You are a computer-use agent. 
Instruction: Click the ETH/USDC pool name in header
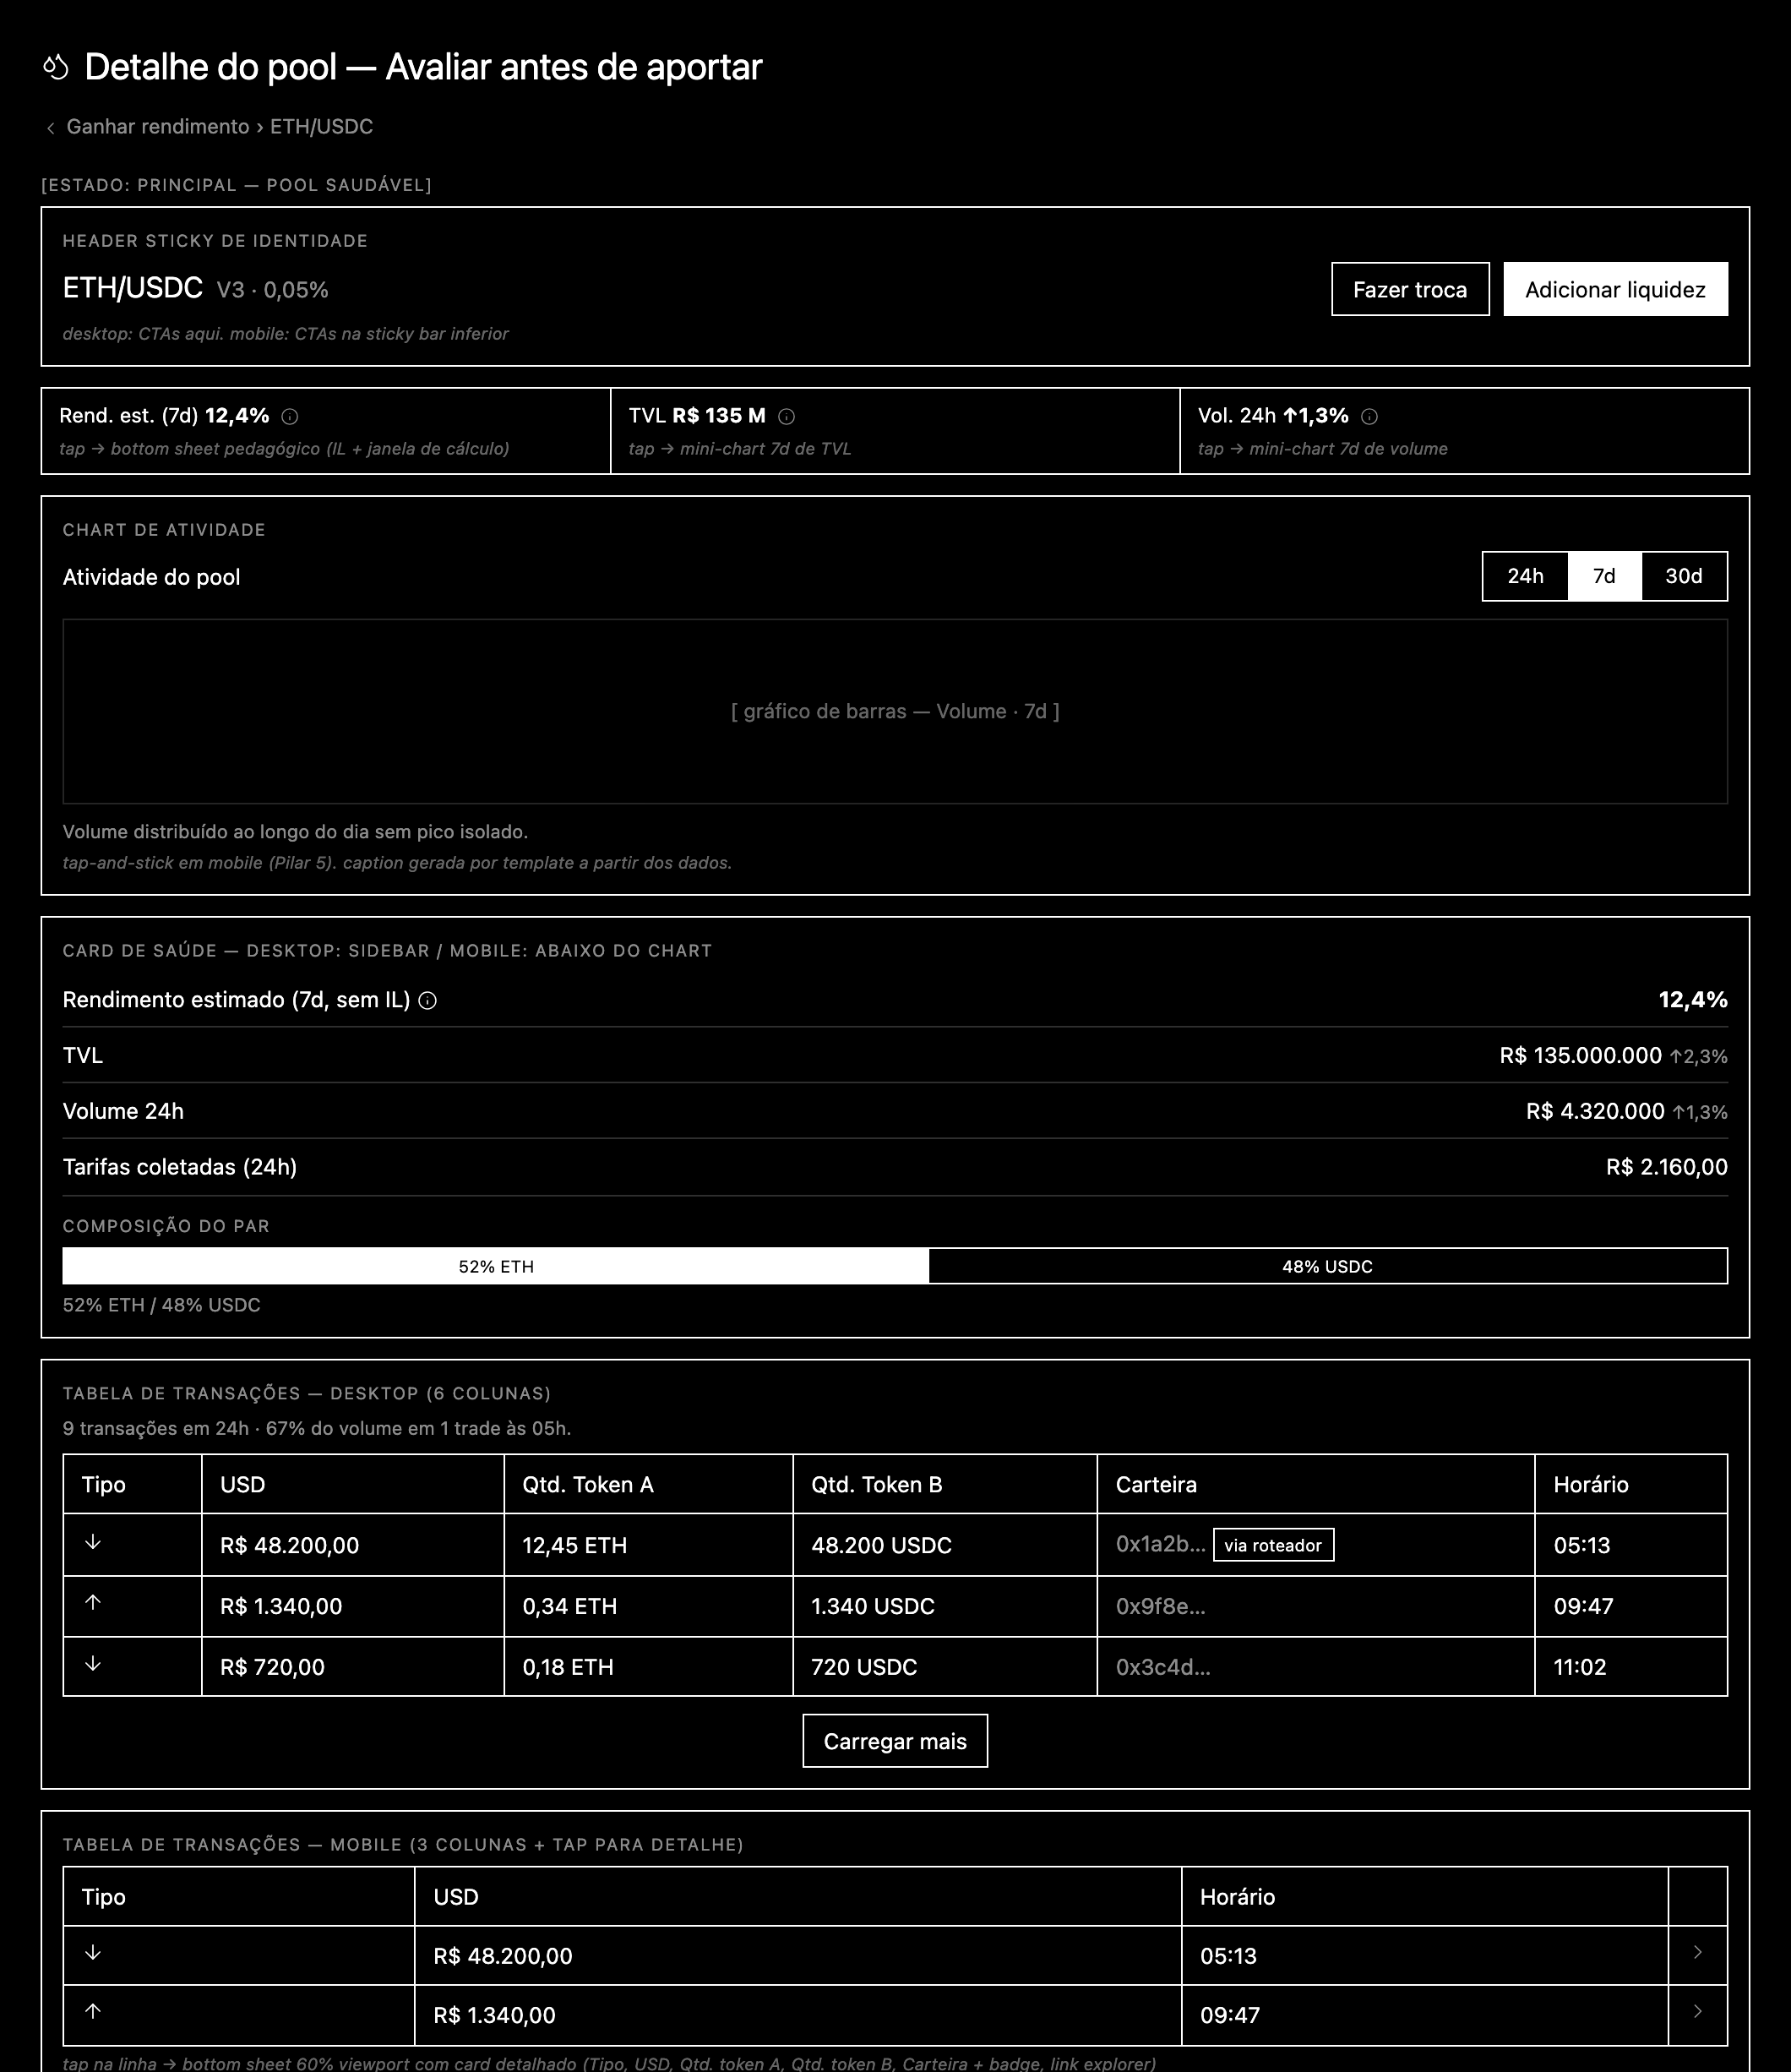[133, 288]
